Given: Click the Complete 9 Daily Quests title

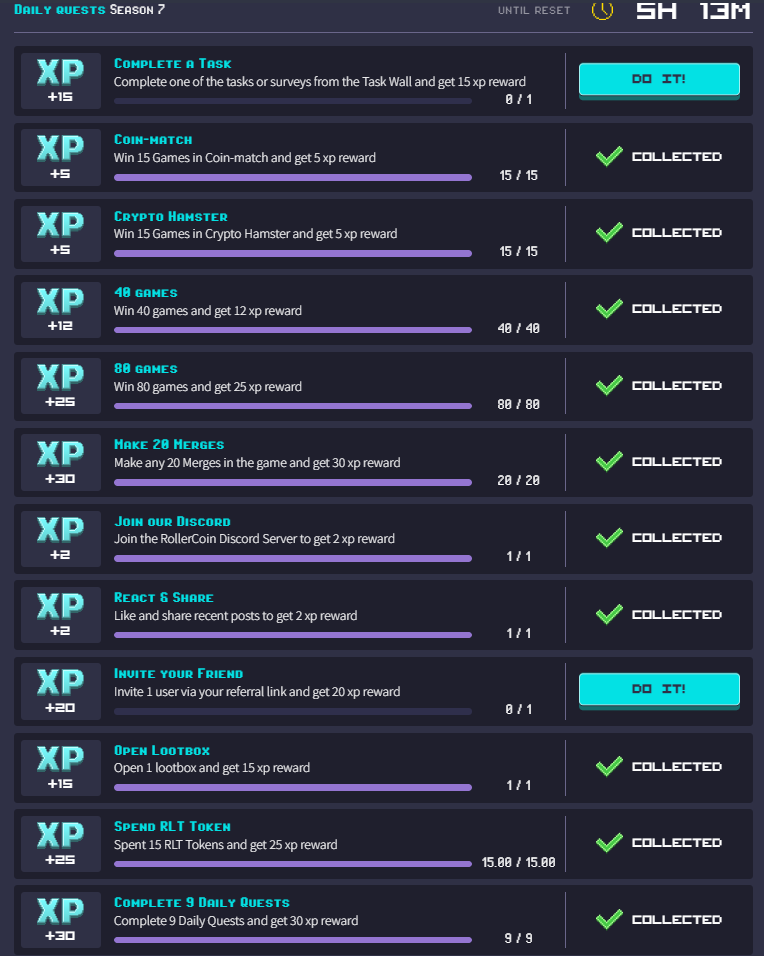Looking at the screenshot, I should point(201,902).
